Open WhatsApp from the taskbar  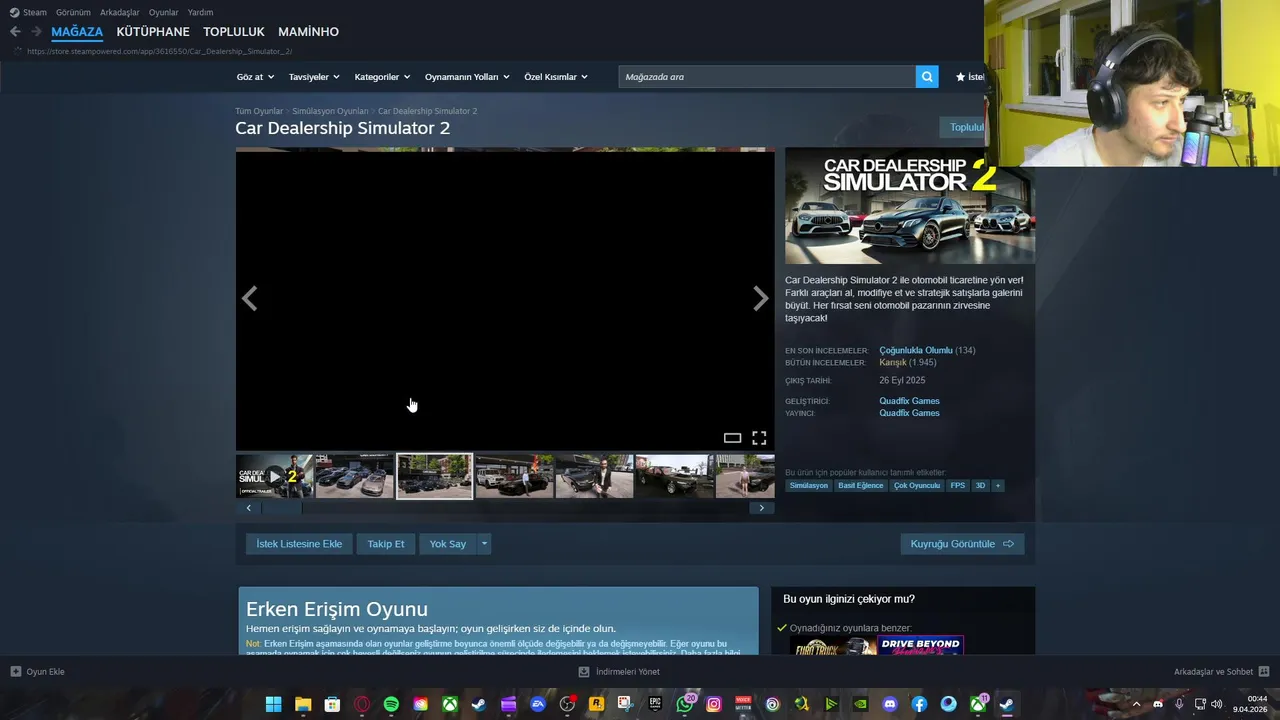tap(685, 704)
